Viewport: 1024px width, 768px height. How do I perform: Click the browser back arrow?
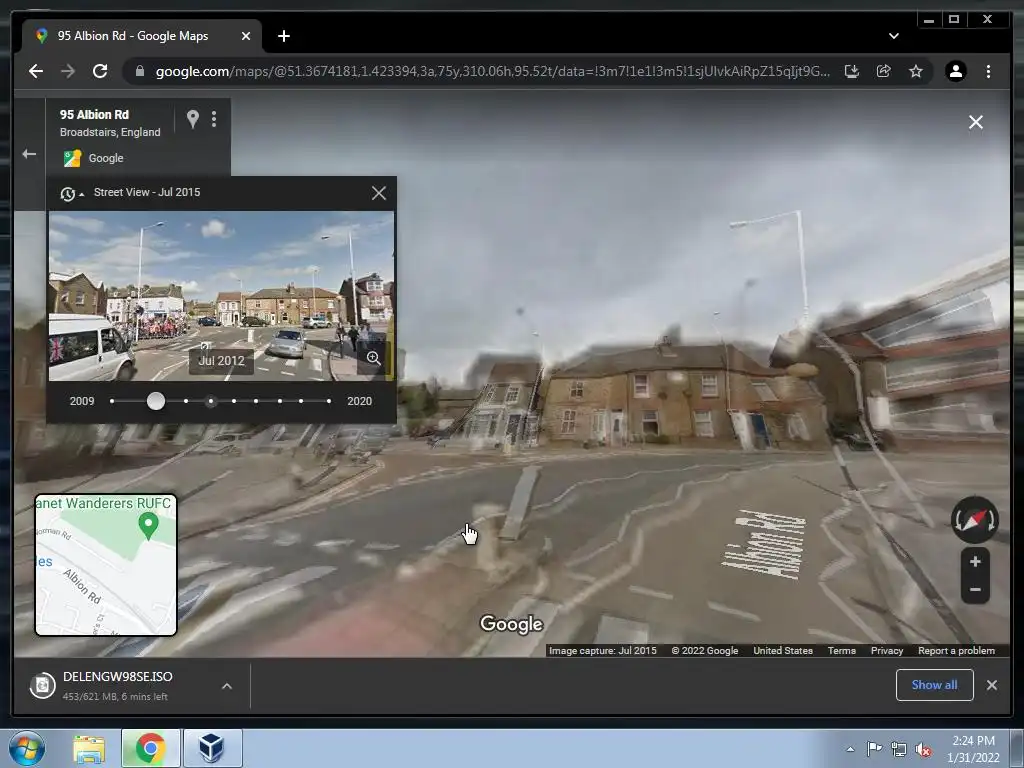click(x=36, y=71)
